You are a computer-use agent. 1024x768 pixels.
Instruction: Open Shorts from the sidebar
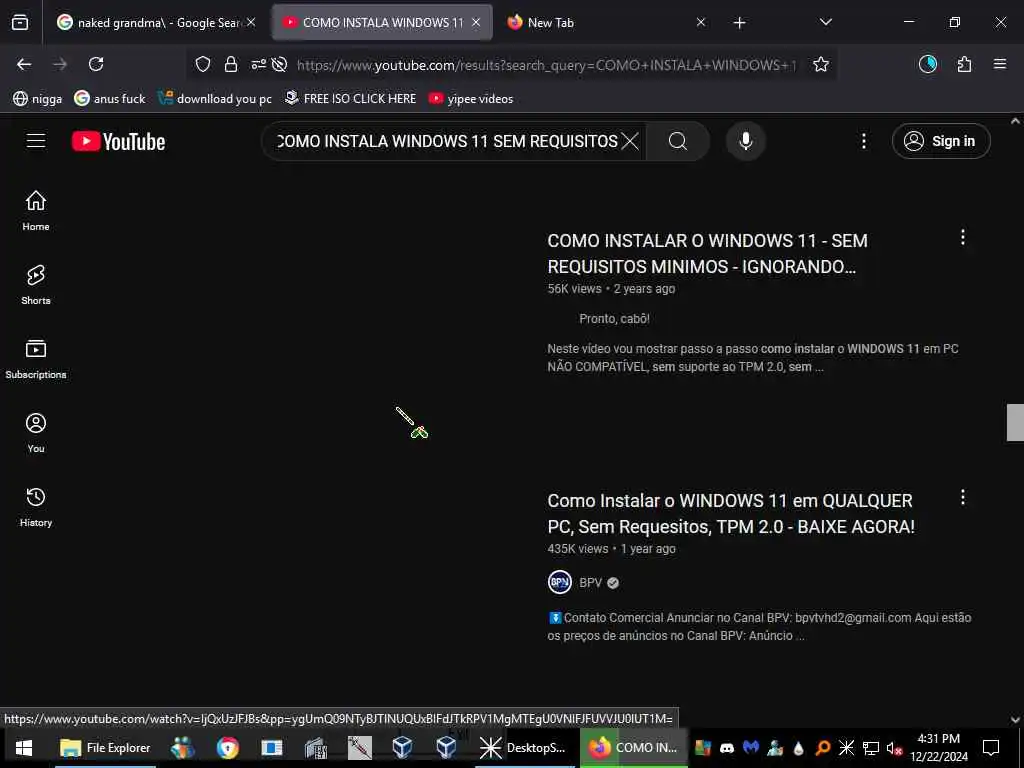(x=36, y=285)
